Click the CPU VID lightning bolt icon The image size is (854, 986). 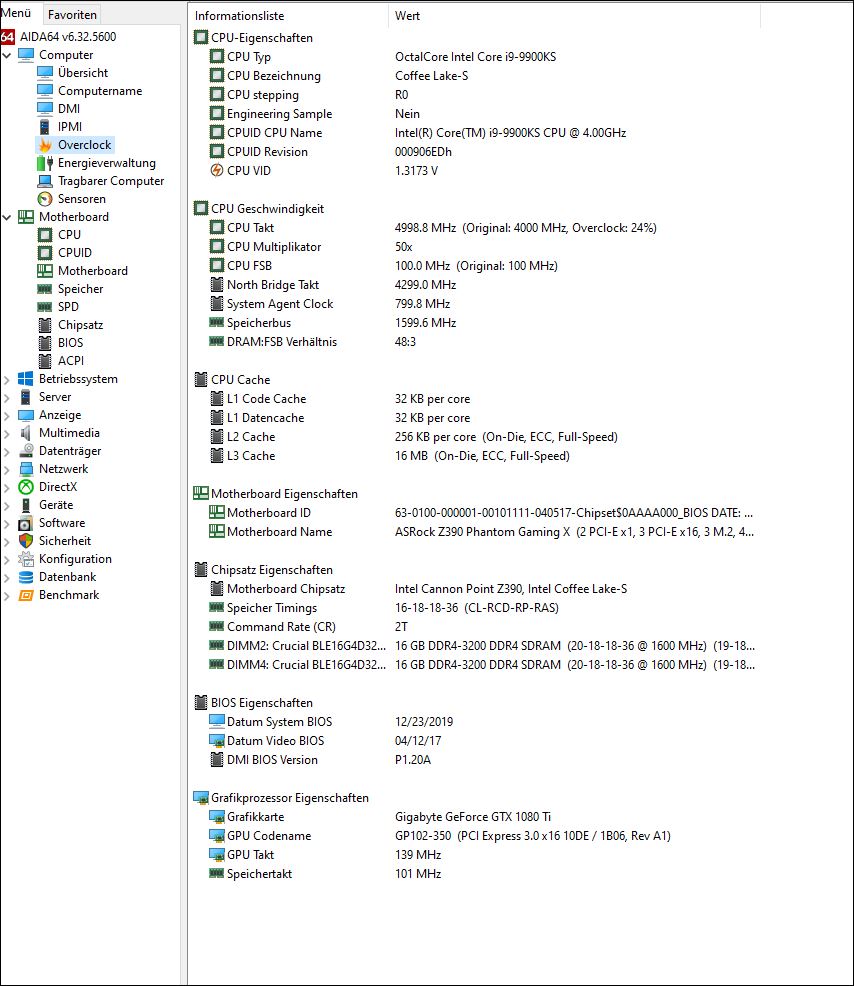[216, 170]
